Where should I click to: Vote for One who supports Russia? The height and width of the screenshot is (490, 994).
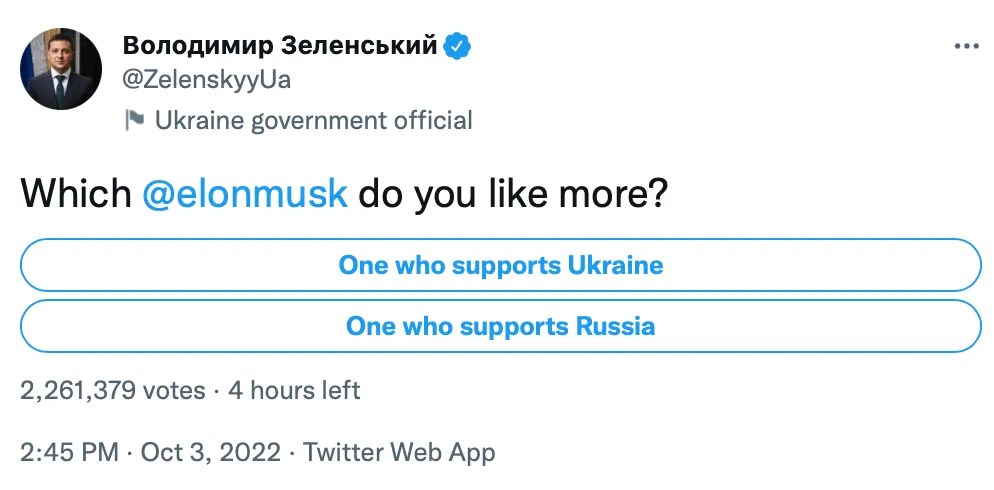501,326
